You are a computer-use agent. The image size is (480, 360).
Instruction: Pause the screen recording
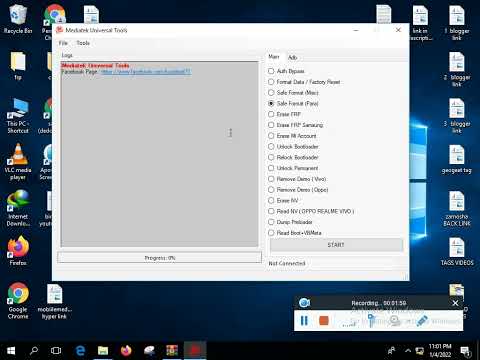pyautogui.click(x=304, y=321)
